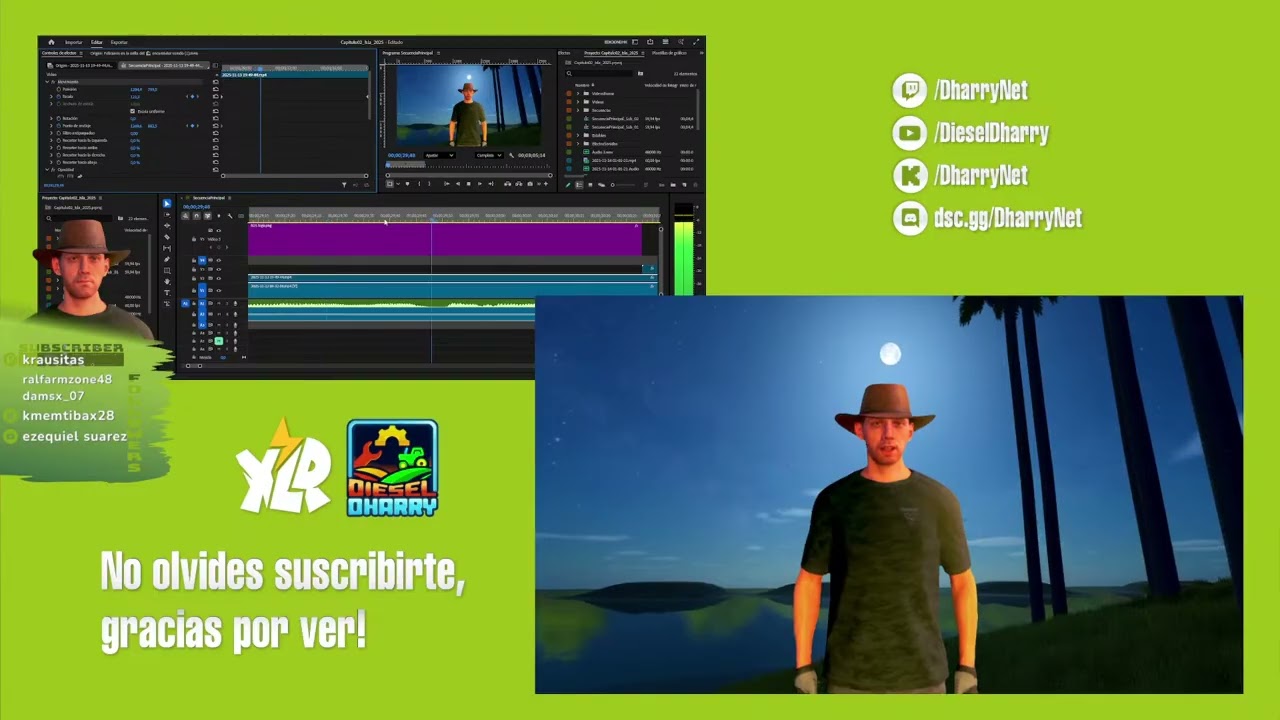Click Go to In point in Program monitor
This screenshot has height=720, width=1280.
tap(447, 184)
